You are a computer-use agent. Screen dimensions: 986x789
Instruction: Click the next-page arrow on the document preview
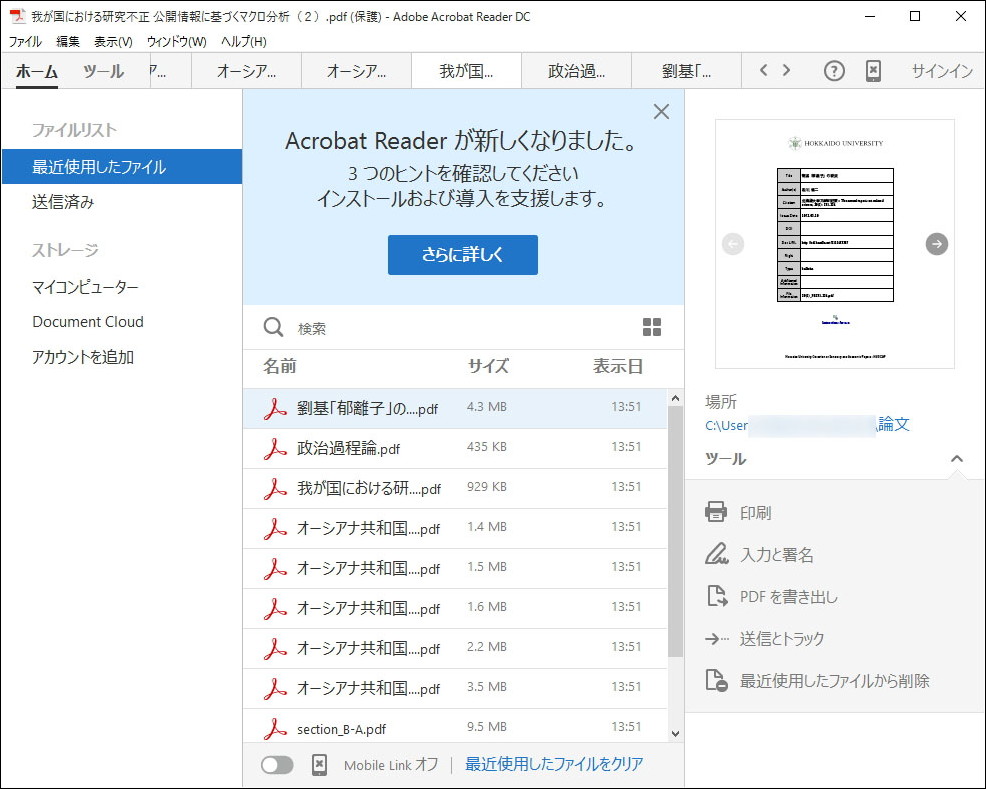(x=936, y=243)
